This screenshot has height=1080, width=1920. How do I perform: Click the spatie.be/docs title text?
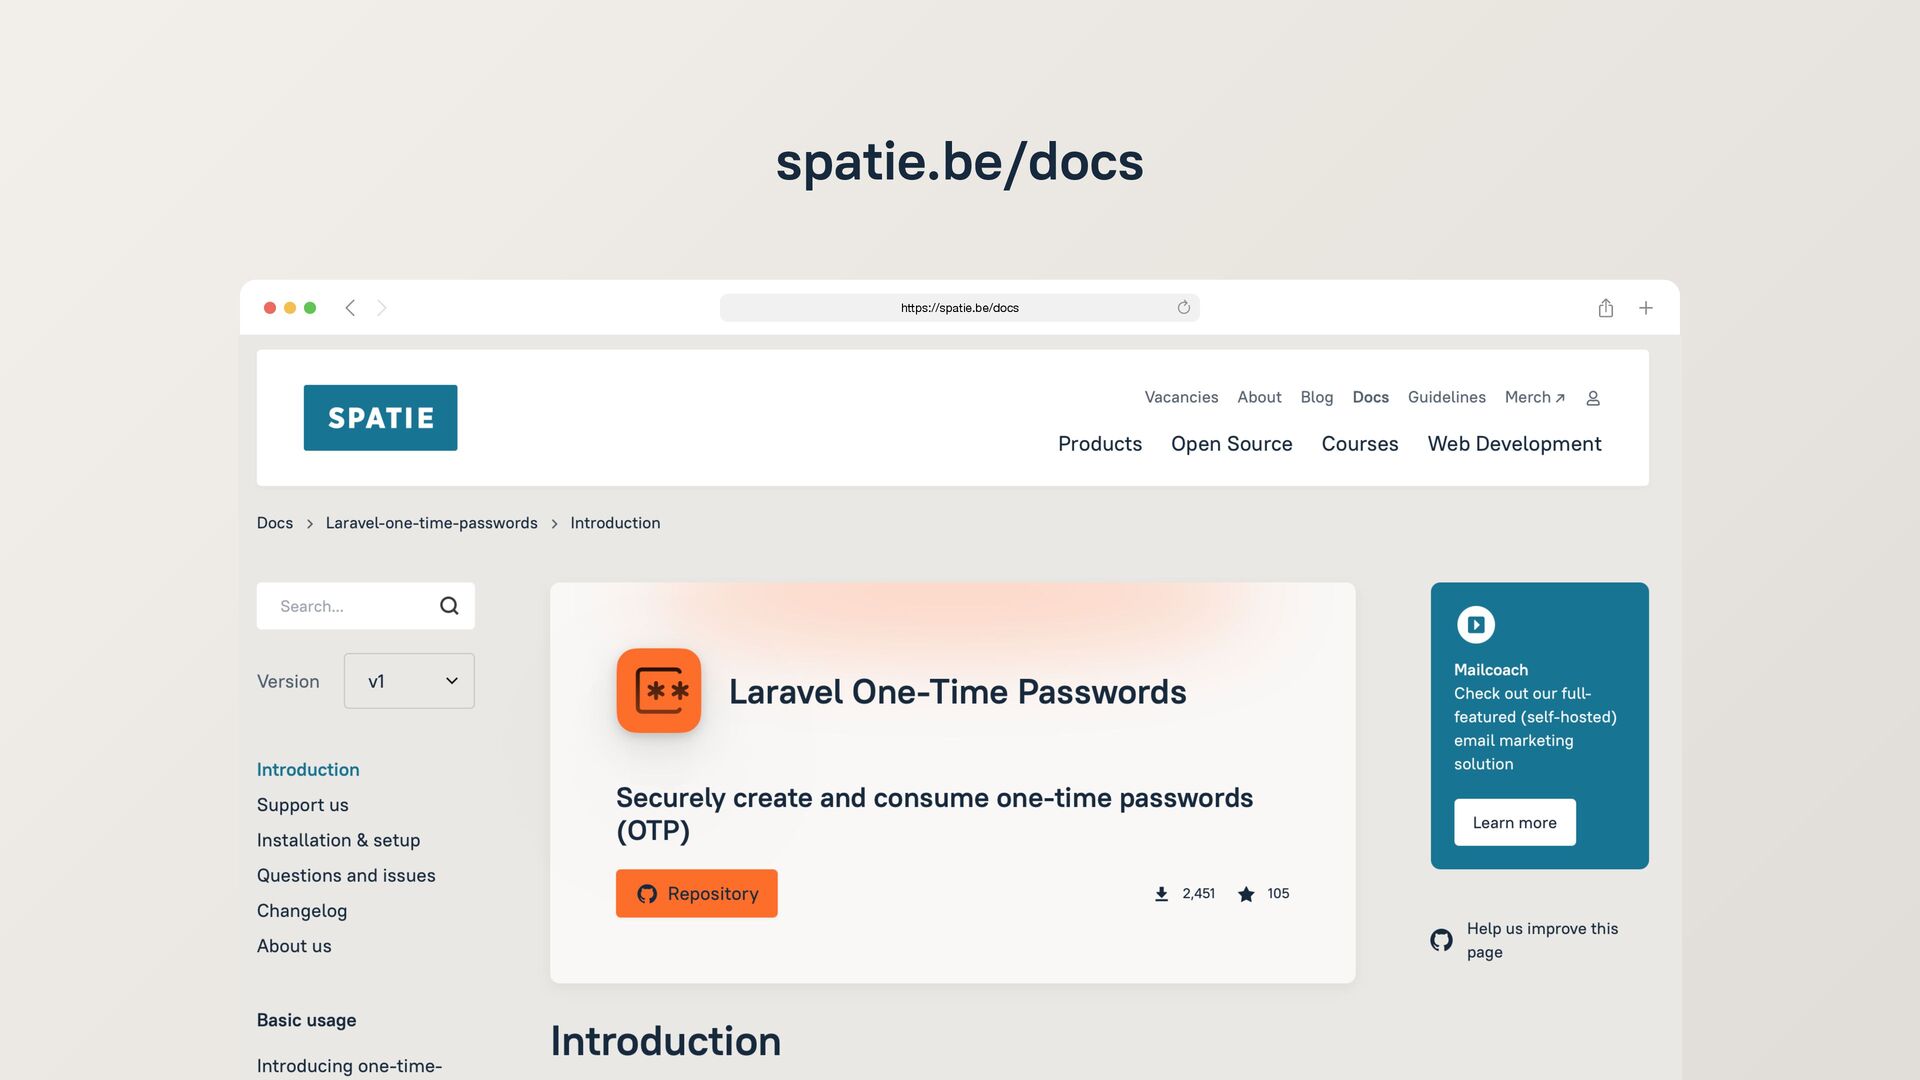[959, 162]
